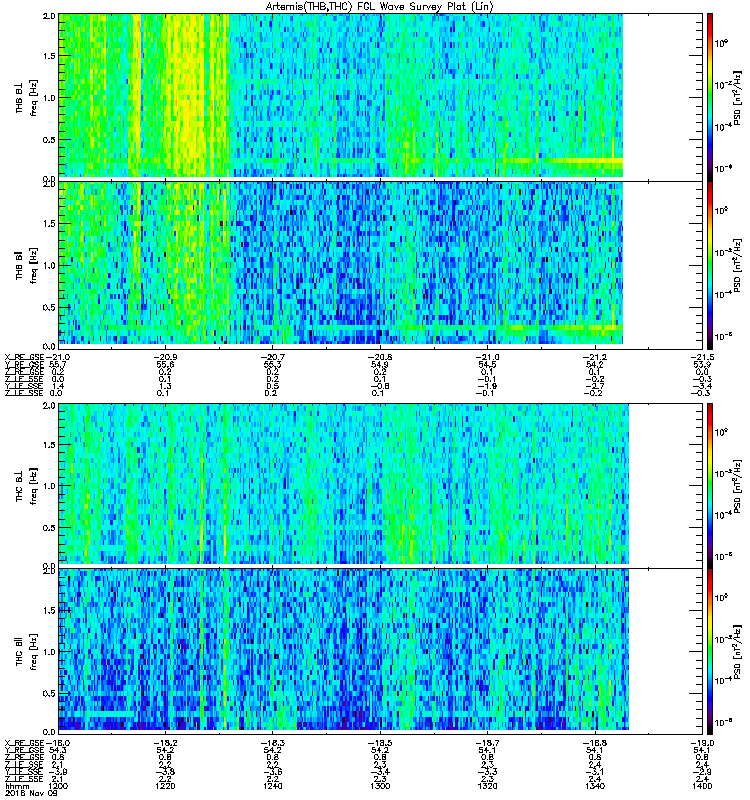Click the THC B-perp panel color bar
The width and height of the screenshot is (750, 800).
click(710, 484)
